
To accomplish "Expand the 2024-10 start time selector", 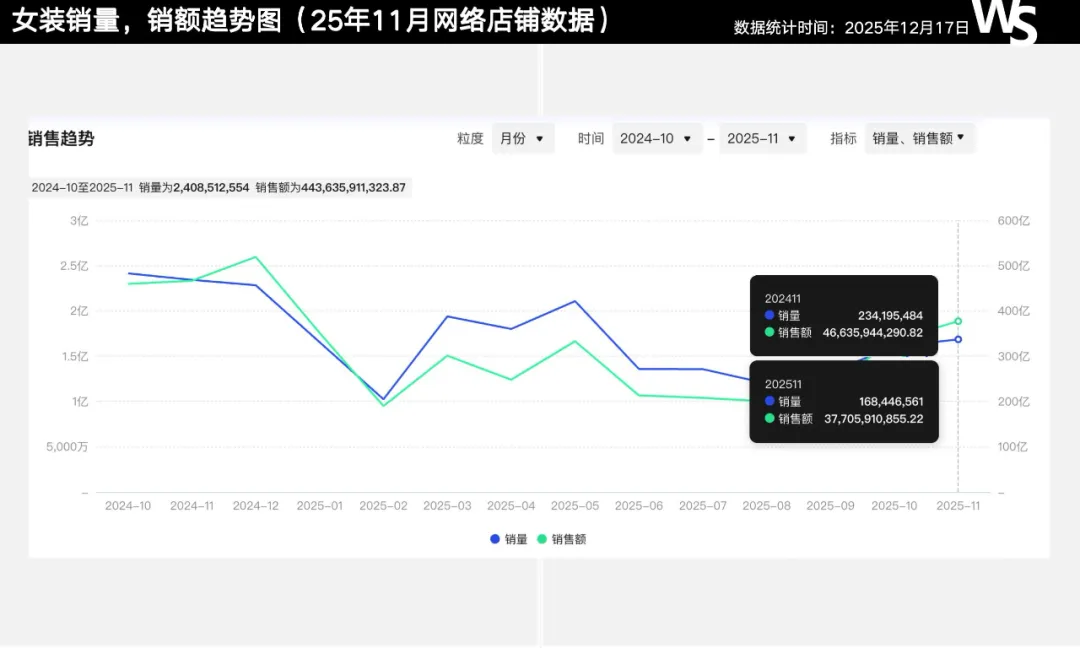I will tap(656, 139).
